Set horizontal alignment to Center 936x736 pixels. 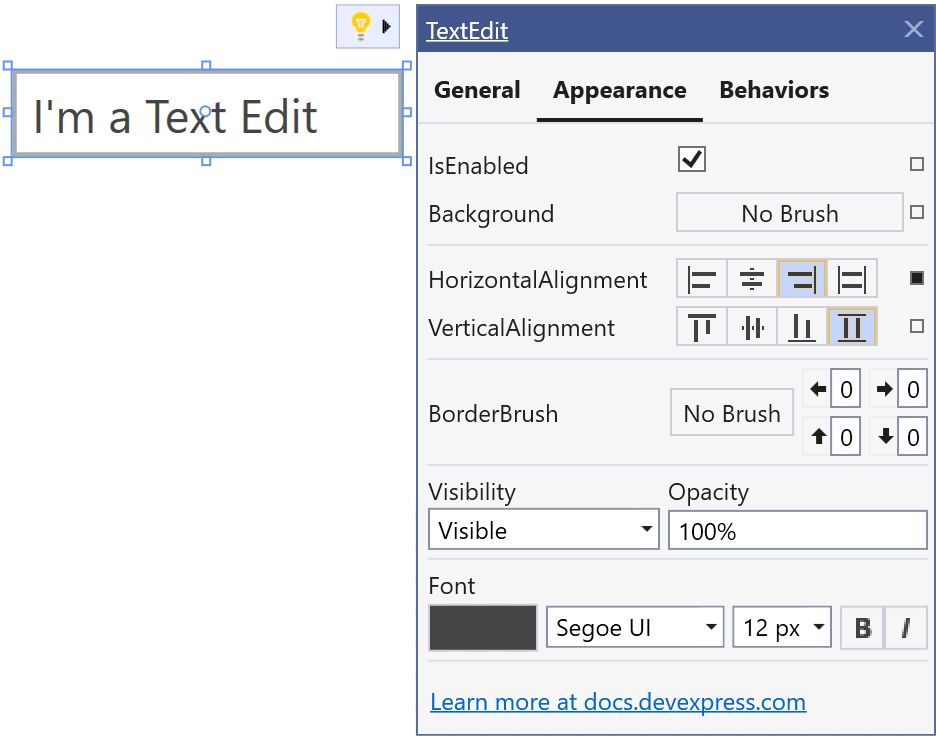coord(752,279)
